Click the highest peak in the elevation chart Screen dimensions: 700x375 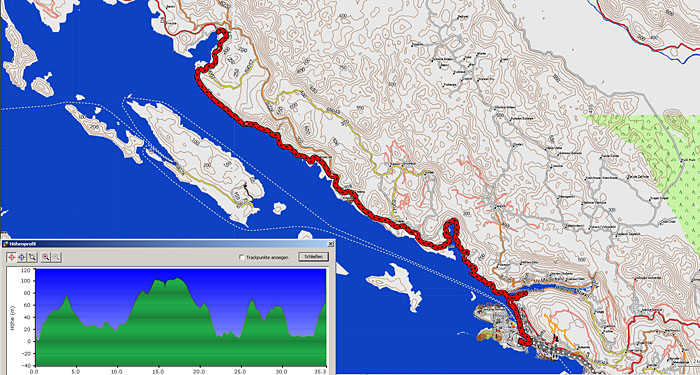click(x=178, y=279)
